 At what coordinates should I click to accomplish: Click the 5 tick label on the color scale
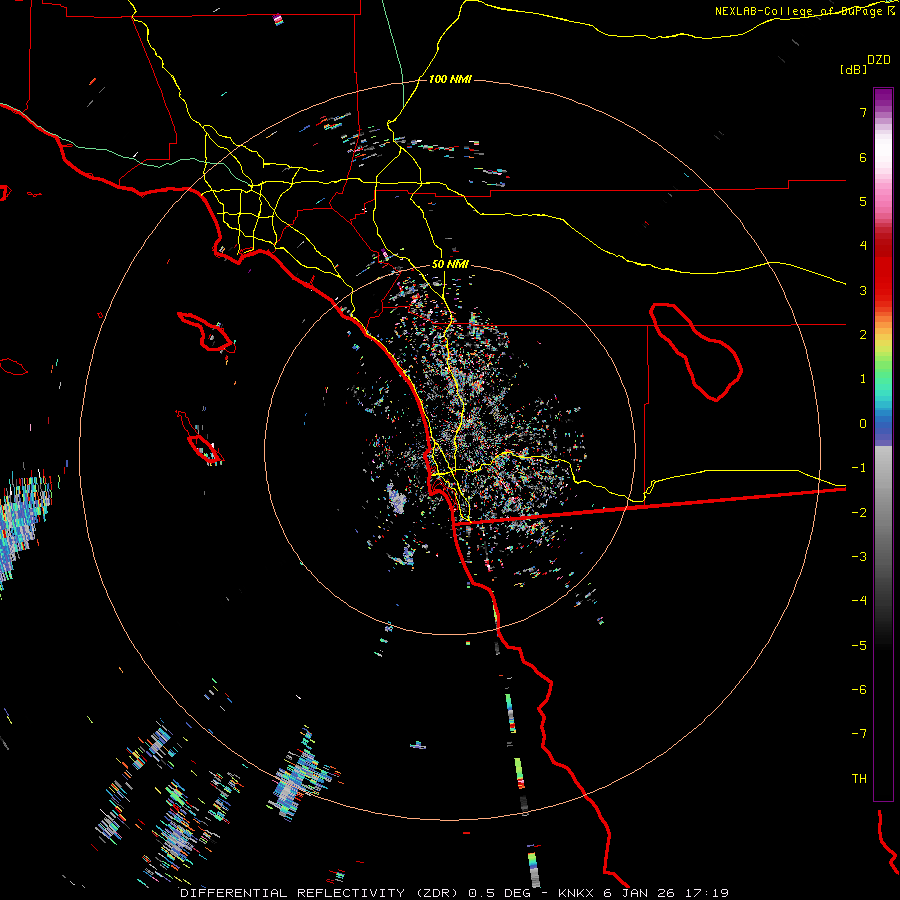[863, 201]
